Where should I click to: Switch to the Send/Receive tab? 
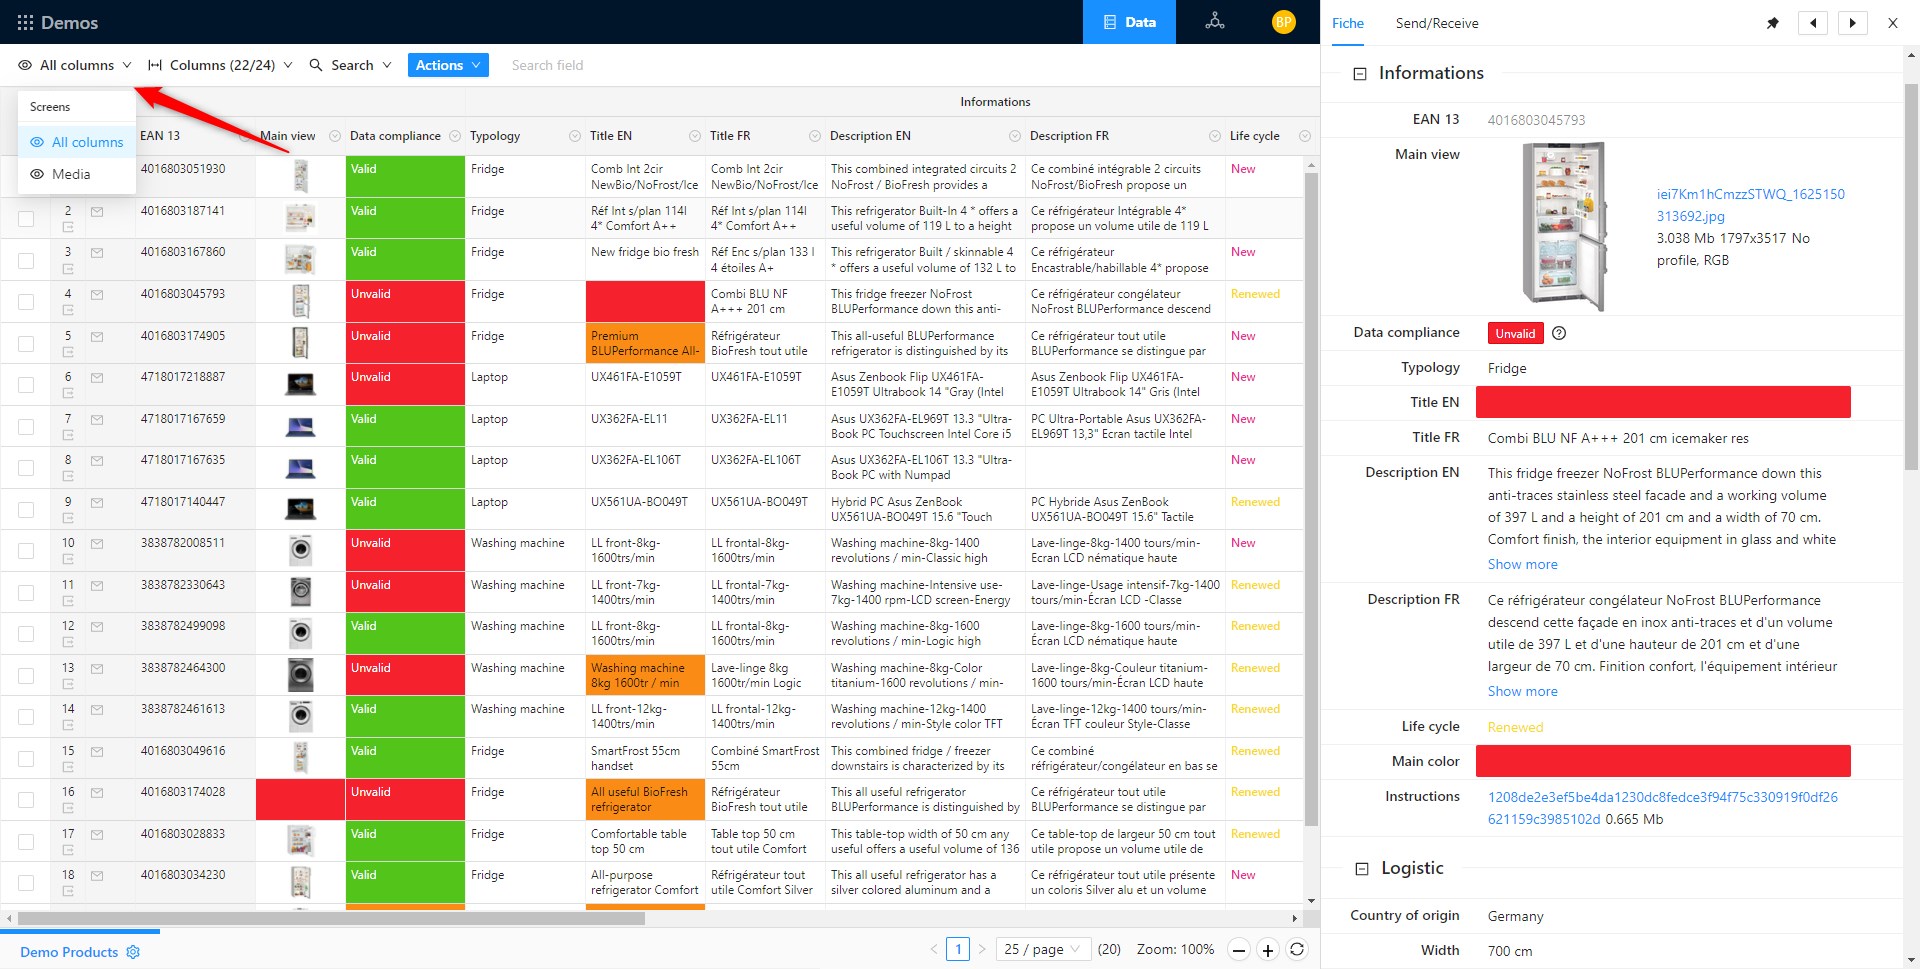[x=1436, y=23]
